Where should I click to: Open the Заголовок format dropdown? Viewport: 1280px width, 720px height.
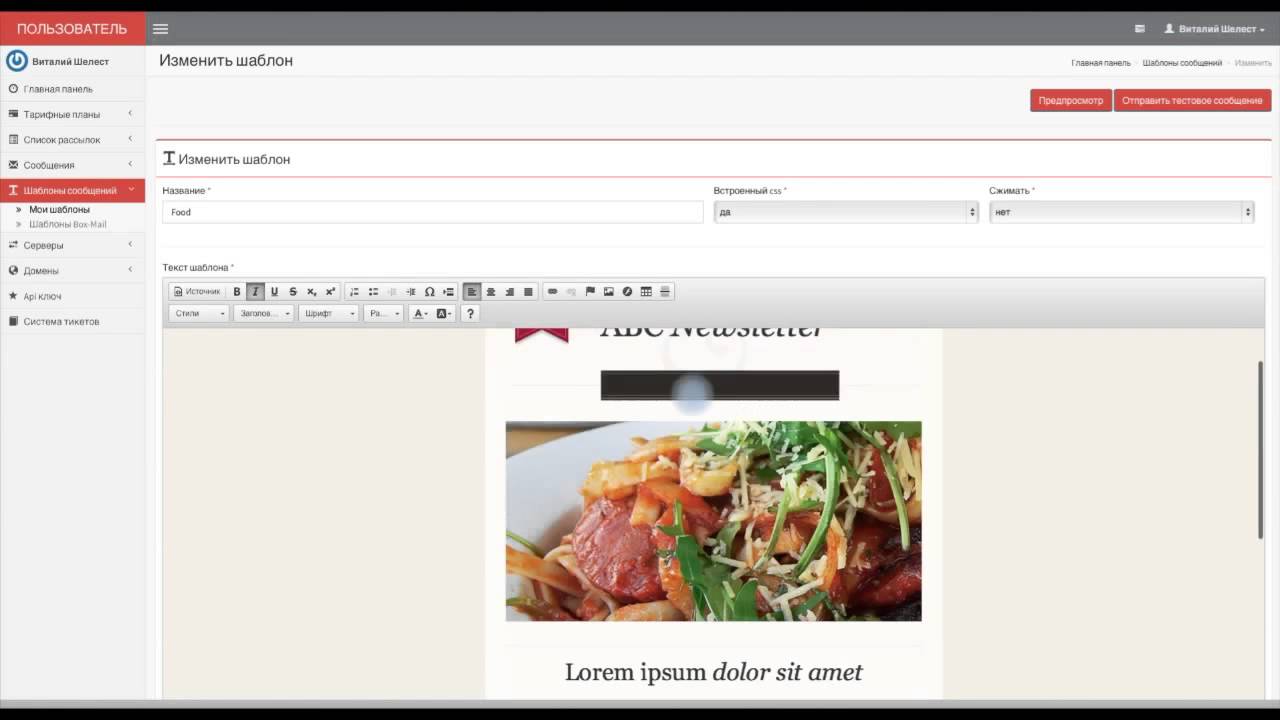click(x=264, y=314)
